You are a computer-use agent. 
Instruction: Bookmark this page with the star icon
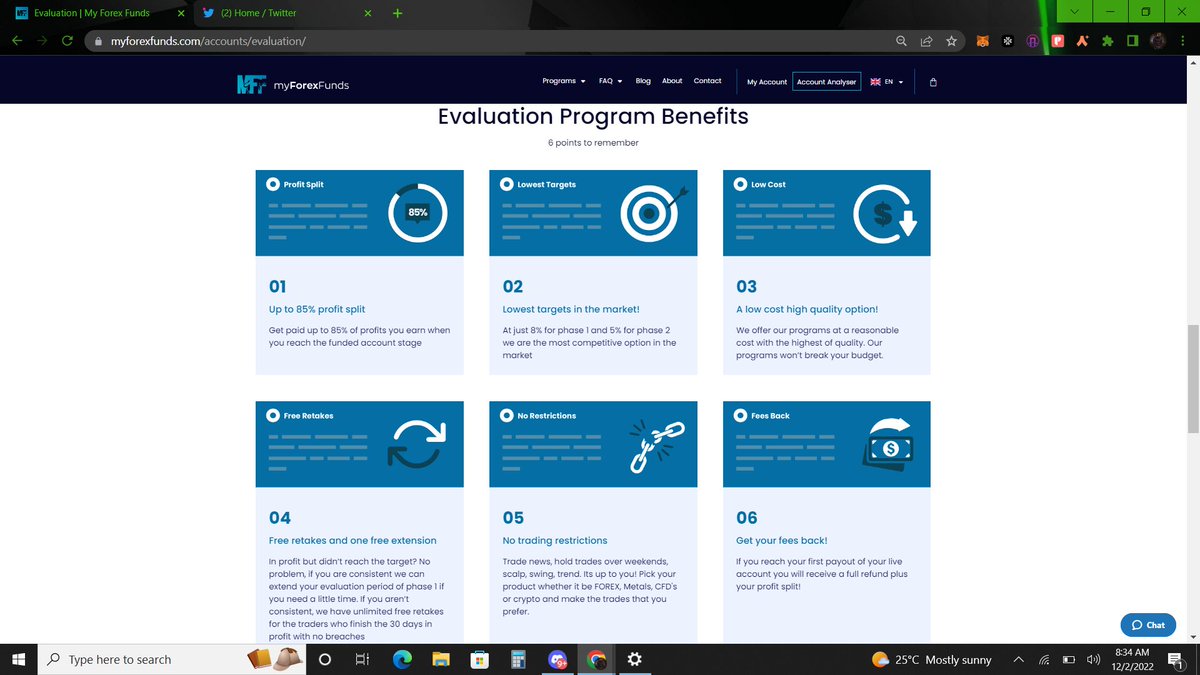pos(951,41)
